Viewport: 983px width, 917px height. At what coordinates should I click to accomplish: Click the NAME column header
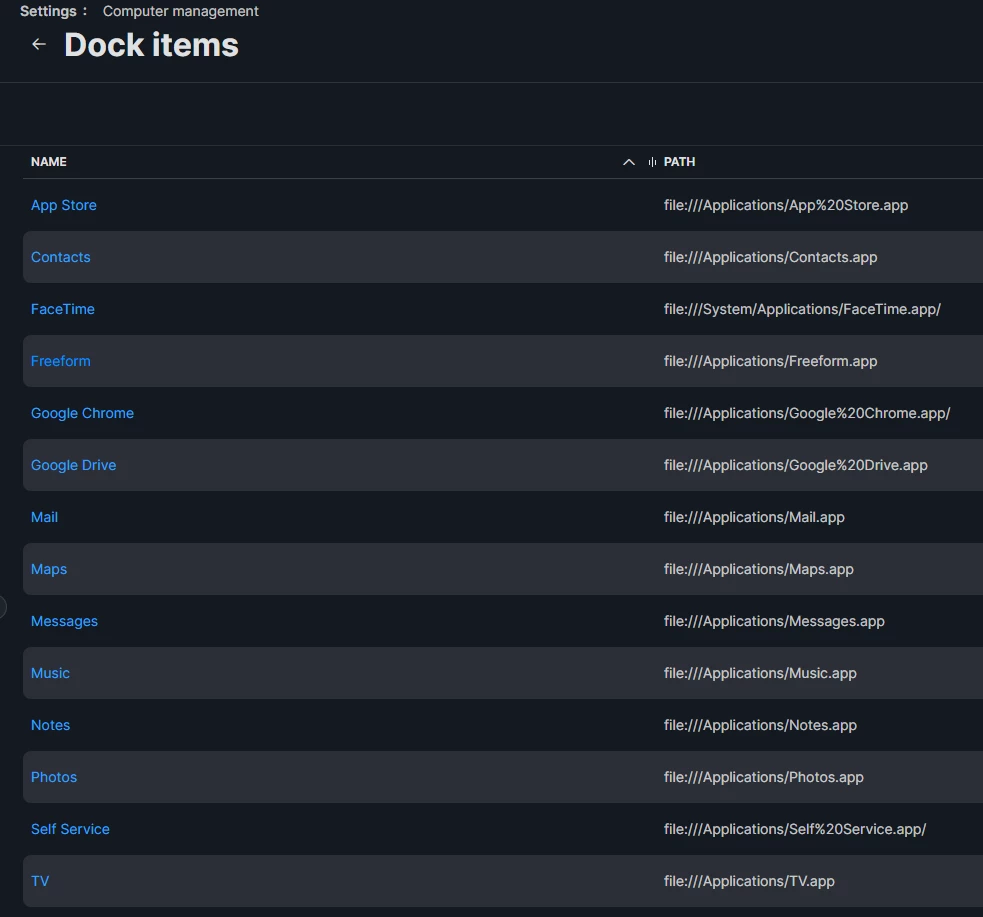pos(49,162)
